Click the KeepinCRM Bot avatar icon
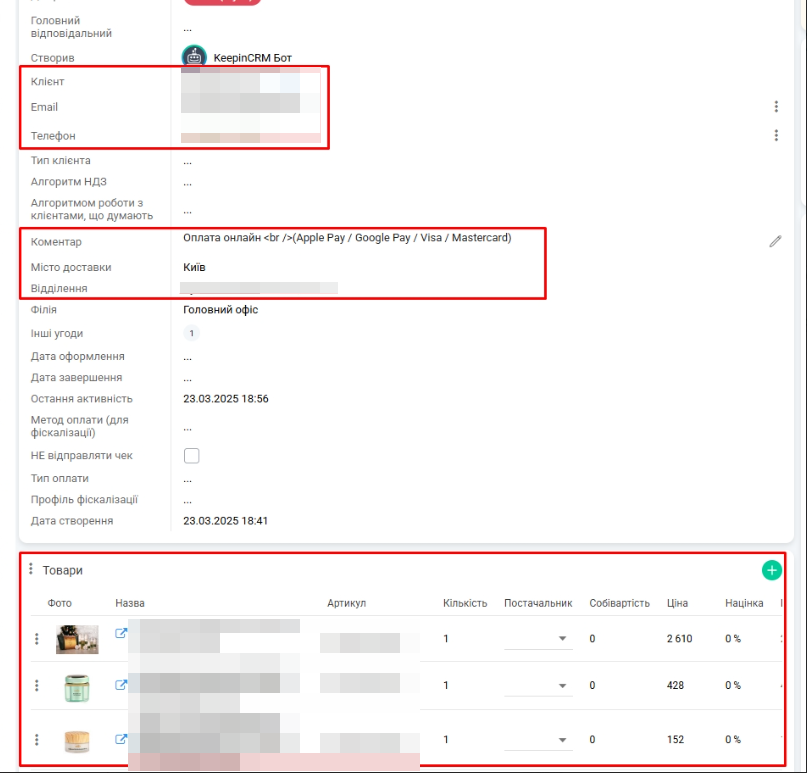Image resolution: width=807 pixels, height=773 pixels. (x=194, y=57)
